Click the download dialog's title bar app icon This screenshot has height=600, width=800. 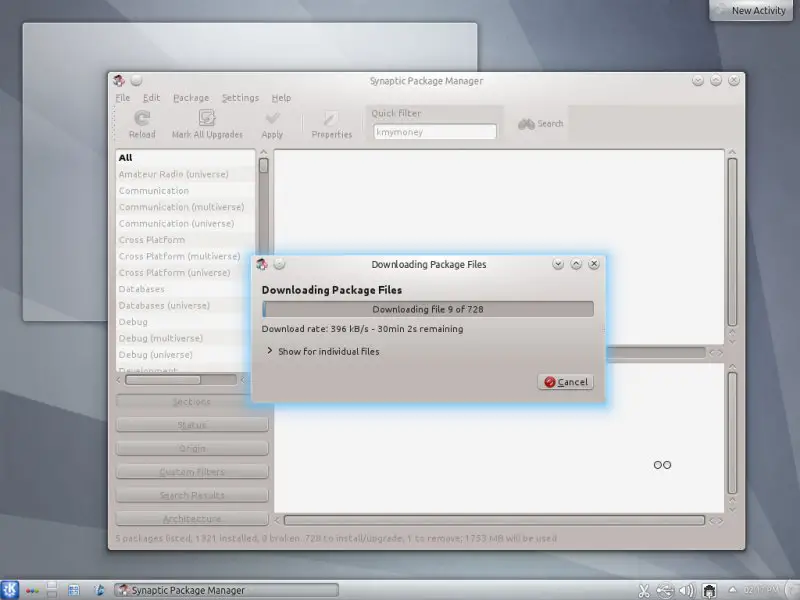coord(262,264)
